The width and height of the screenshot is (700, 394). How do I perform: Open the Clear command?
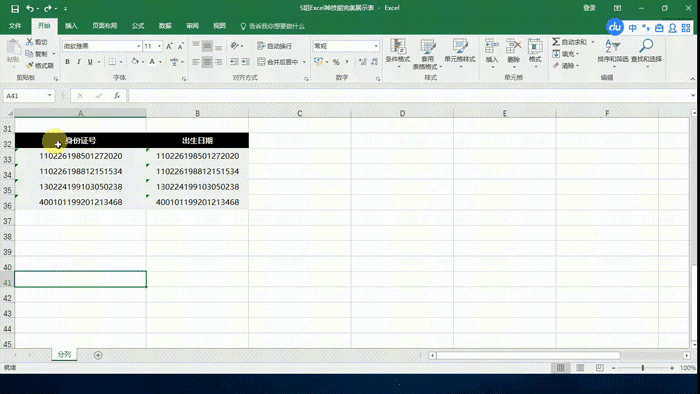click(x=563, y=66)
